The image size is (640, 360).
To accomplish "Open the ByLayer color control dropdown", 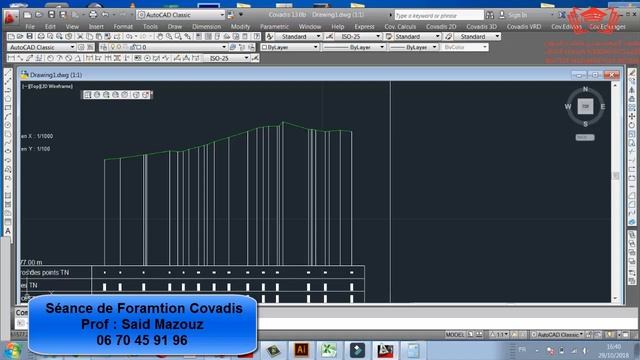I will [x=289, y=47].
